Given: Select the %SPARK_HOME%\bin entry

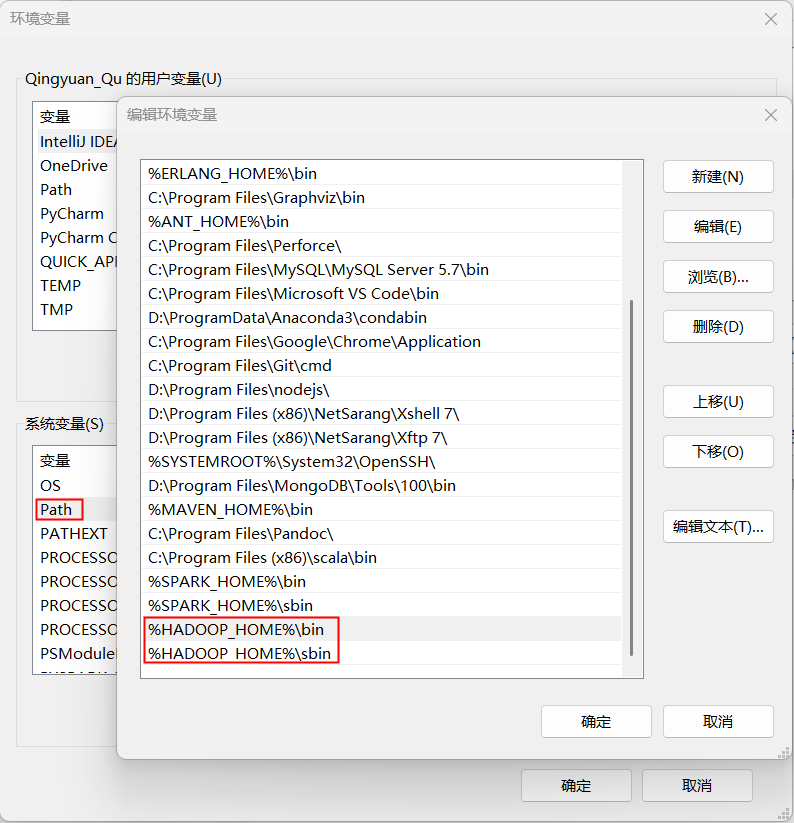Looking at the screenshot, I should (x=381, y=582).
